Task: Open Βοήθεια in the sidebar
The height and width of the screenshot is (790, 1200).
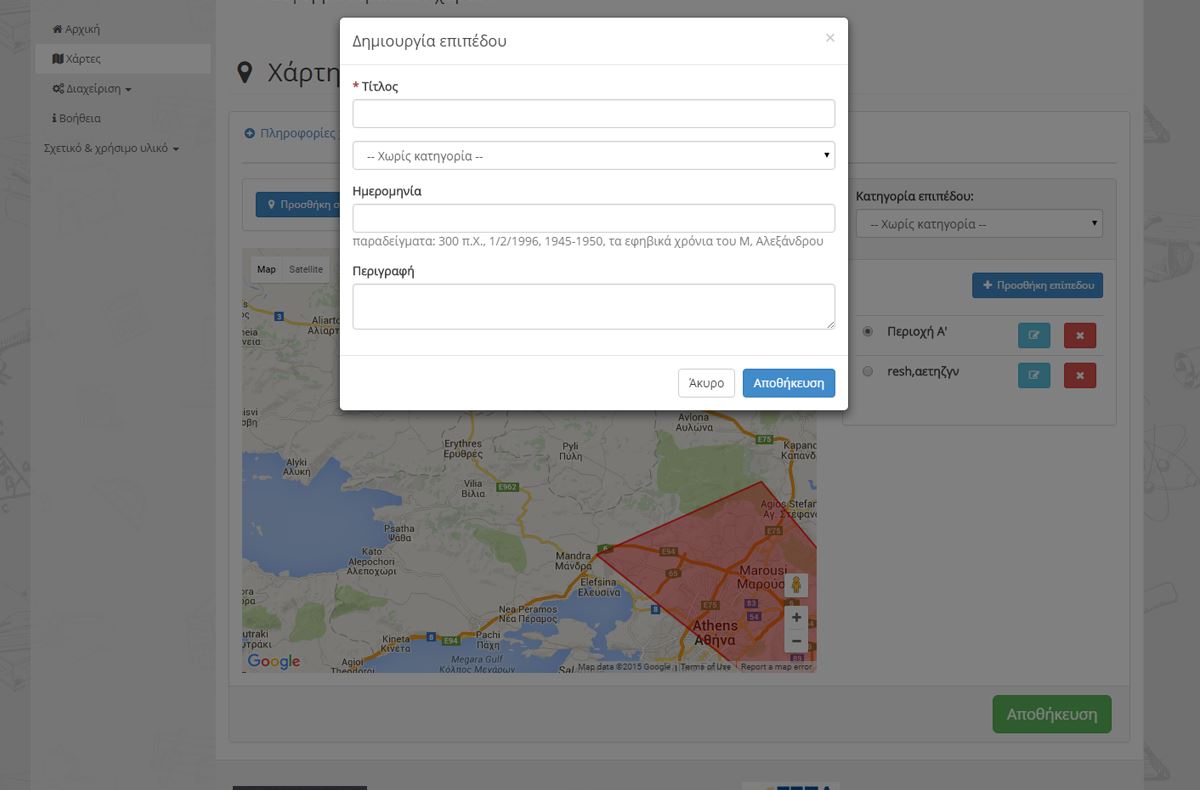Action: pyautogui.click(x=76, y=118)
